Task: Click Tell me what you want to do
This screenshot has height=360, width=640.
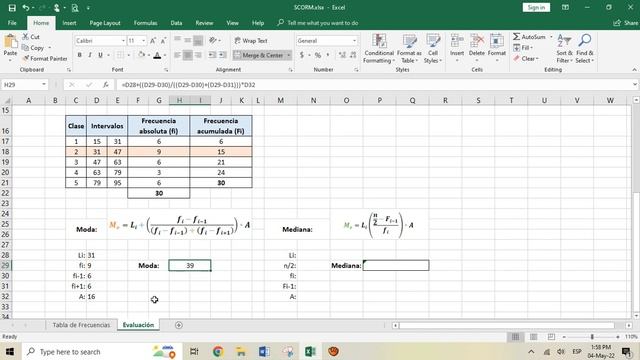Action: coord(322,23)
